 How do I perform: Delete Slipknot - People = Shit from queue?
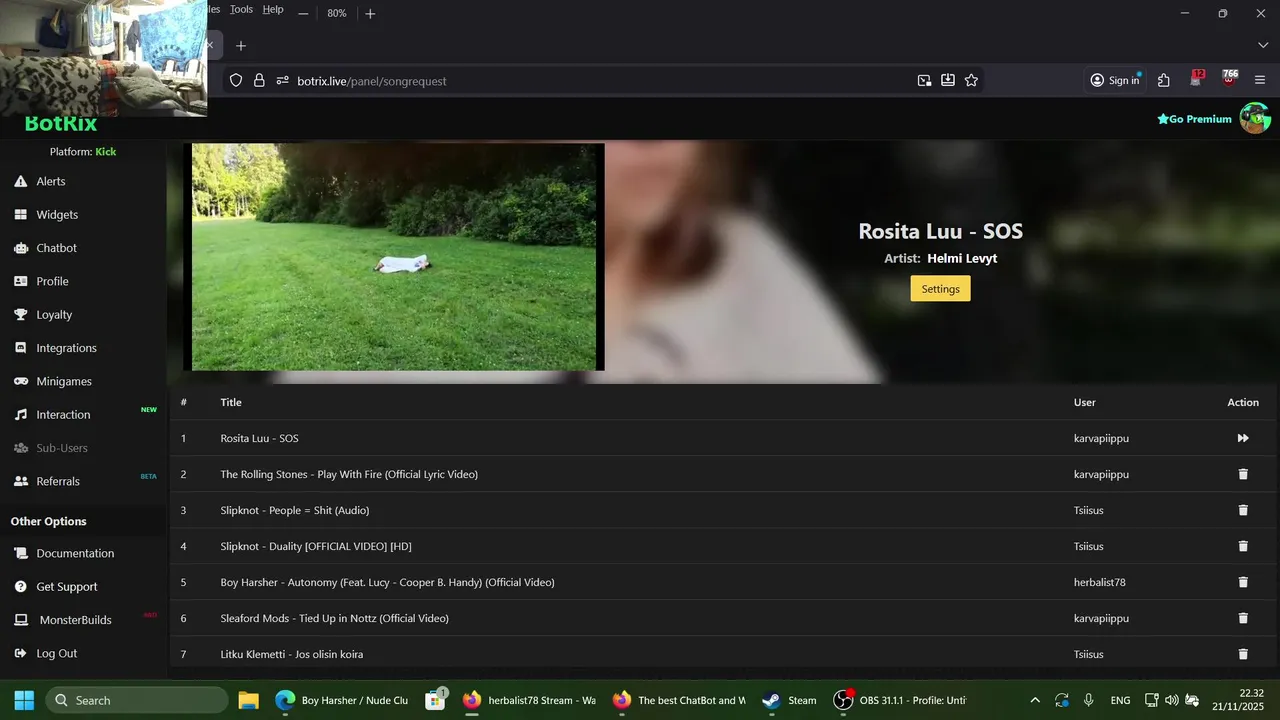(x=1243, y=510)
